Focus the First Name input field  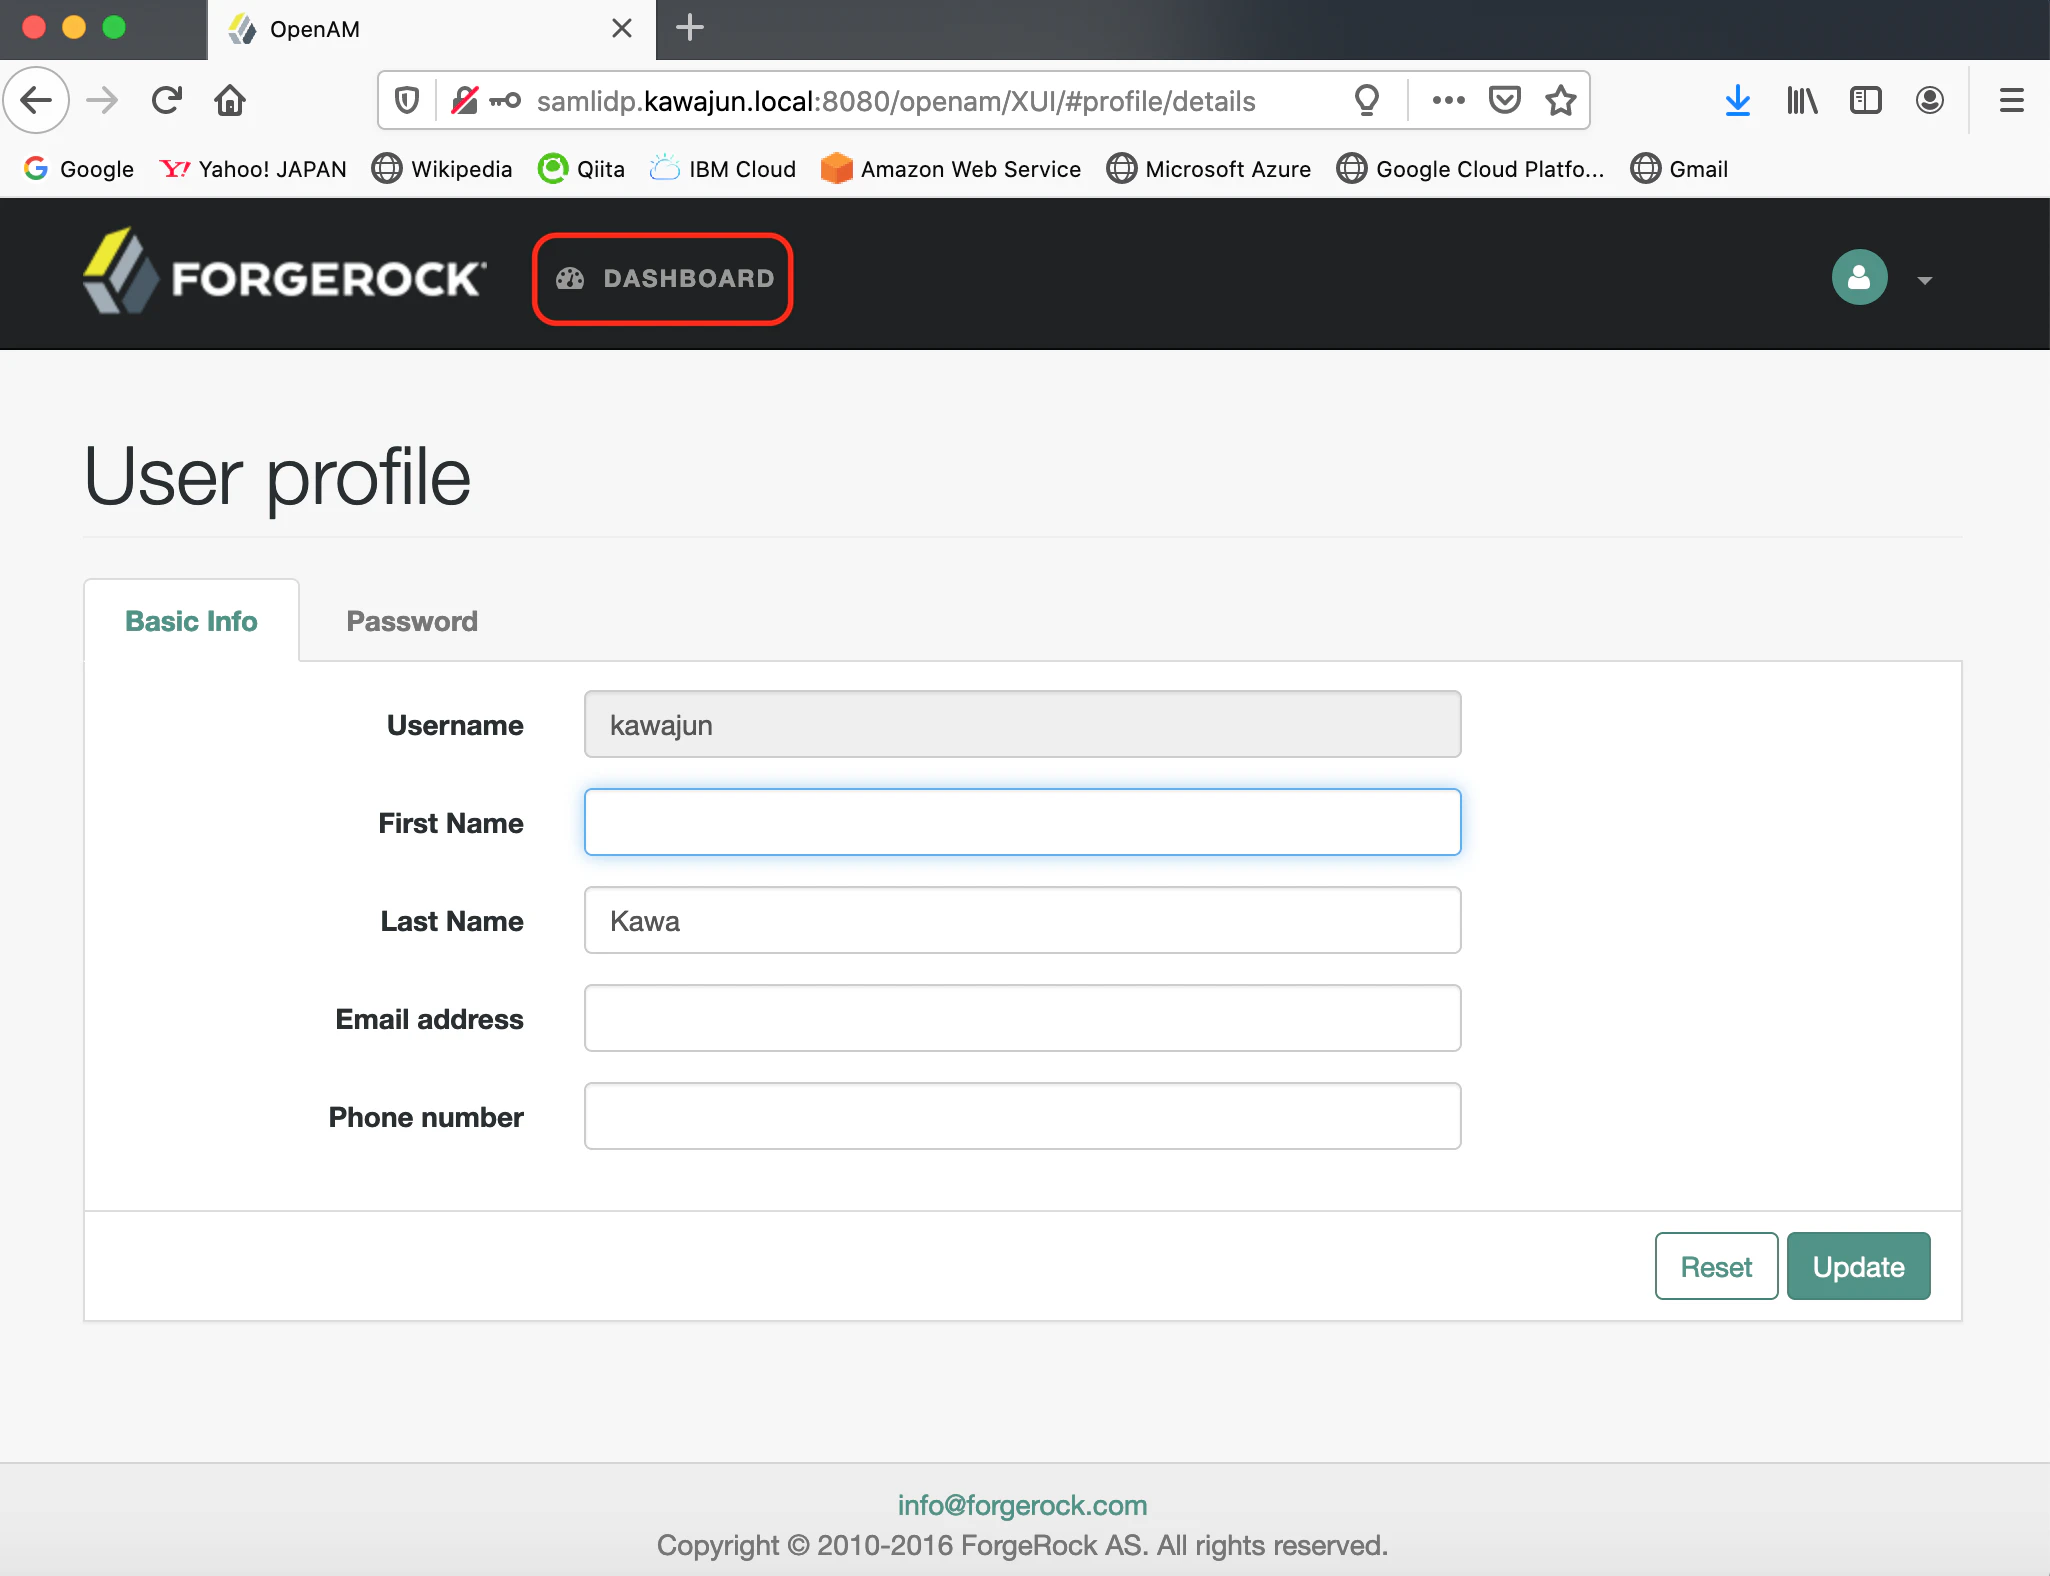click(x=1022, y=822)
